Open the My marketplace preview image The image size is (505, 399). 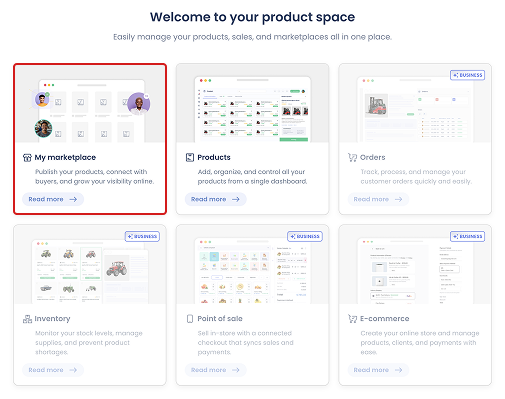pyautogui.click(x=90, y=104)
